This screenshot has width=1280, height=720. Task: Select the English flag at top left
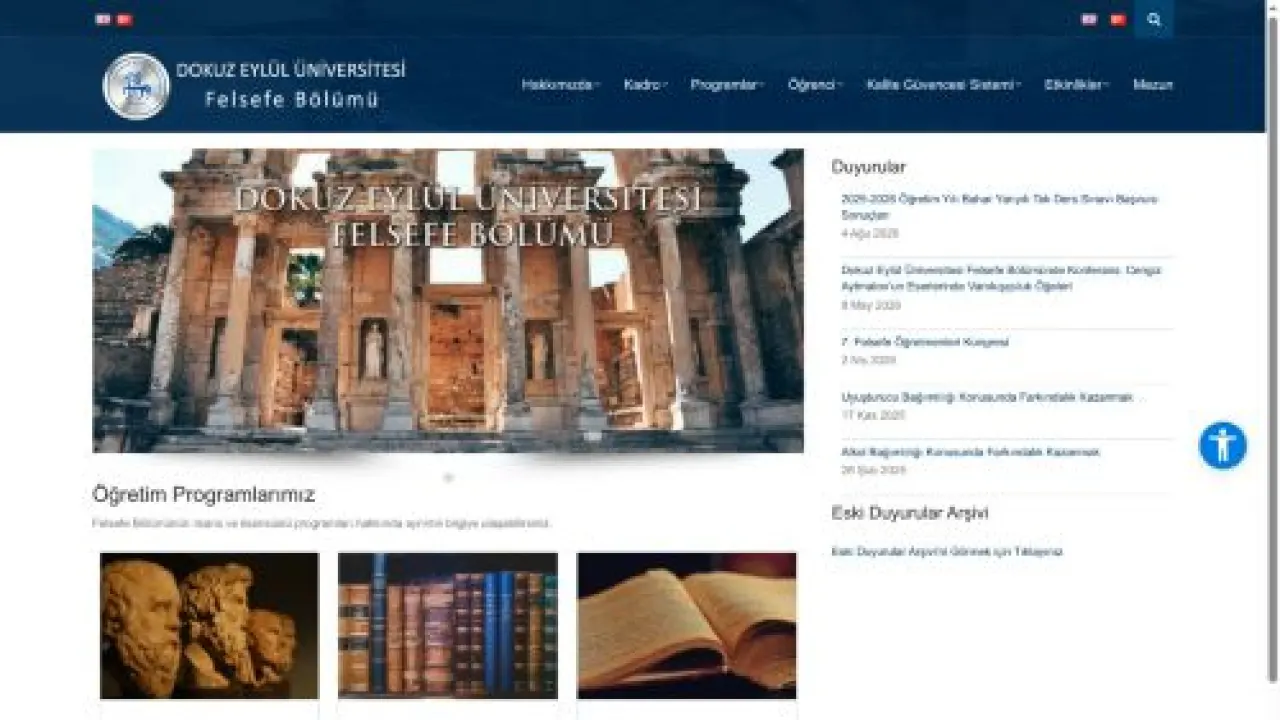click(x=102, y=19)
